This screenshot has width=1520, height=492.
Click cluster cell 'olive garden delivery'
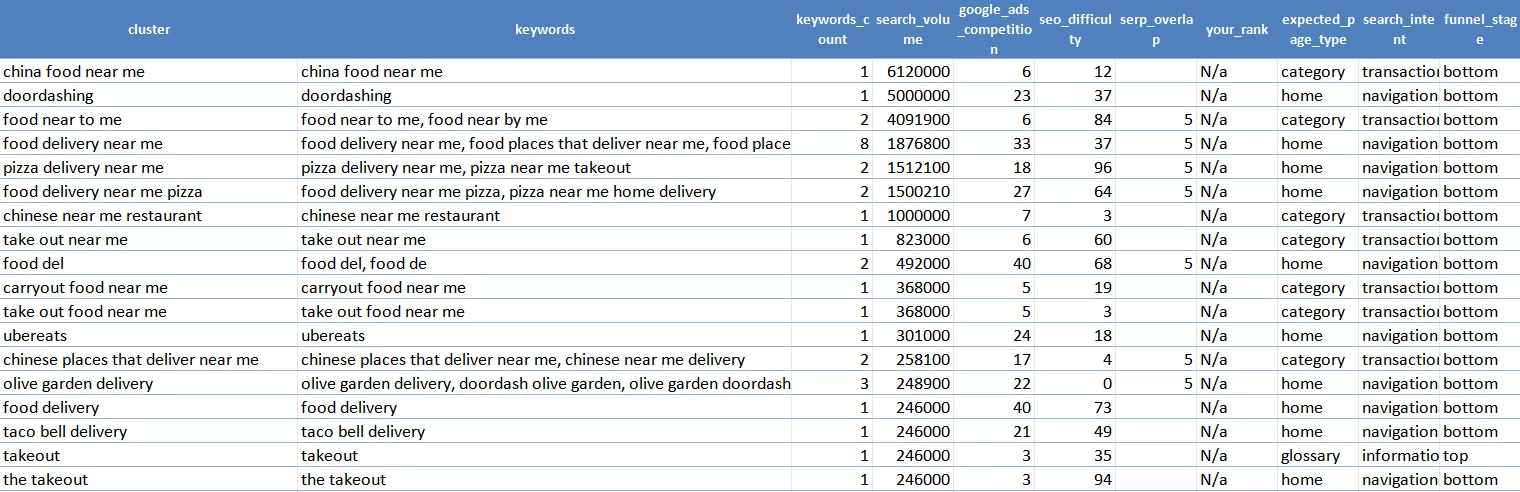(149, 383)
